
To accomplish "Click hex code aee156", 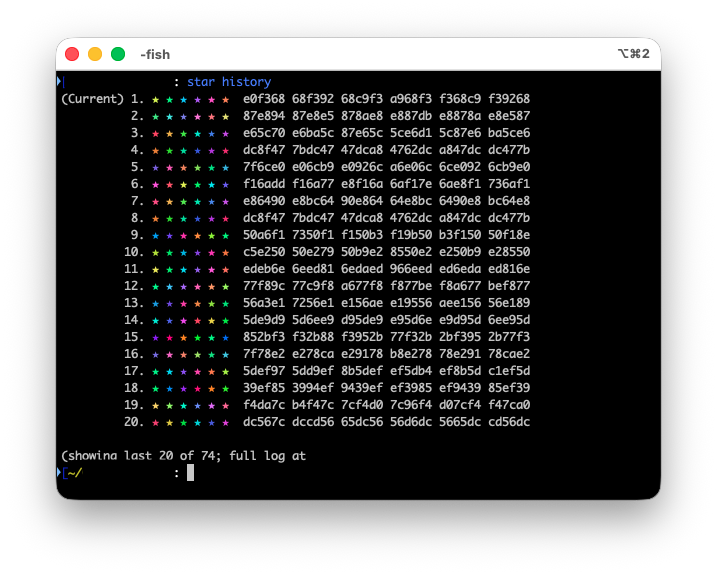I will coord(460,302).
